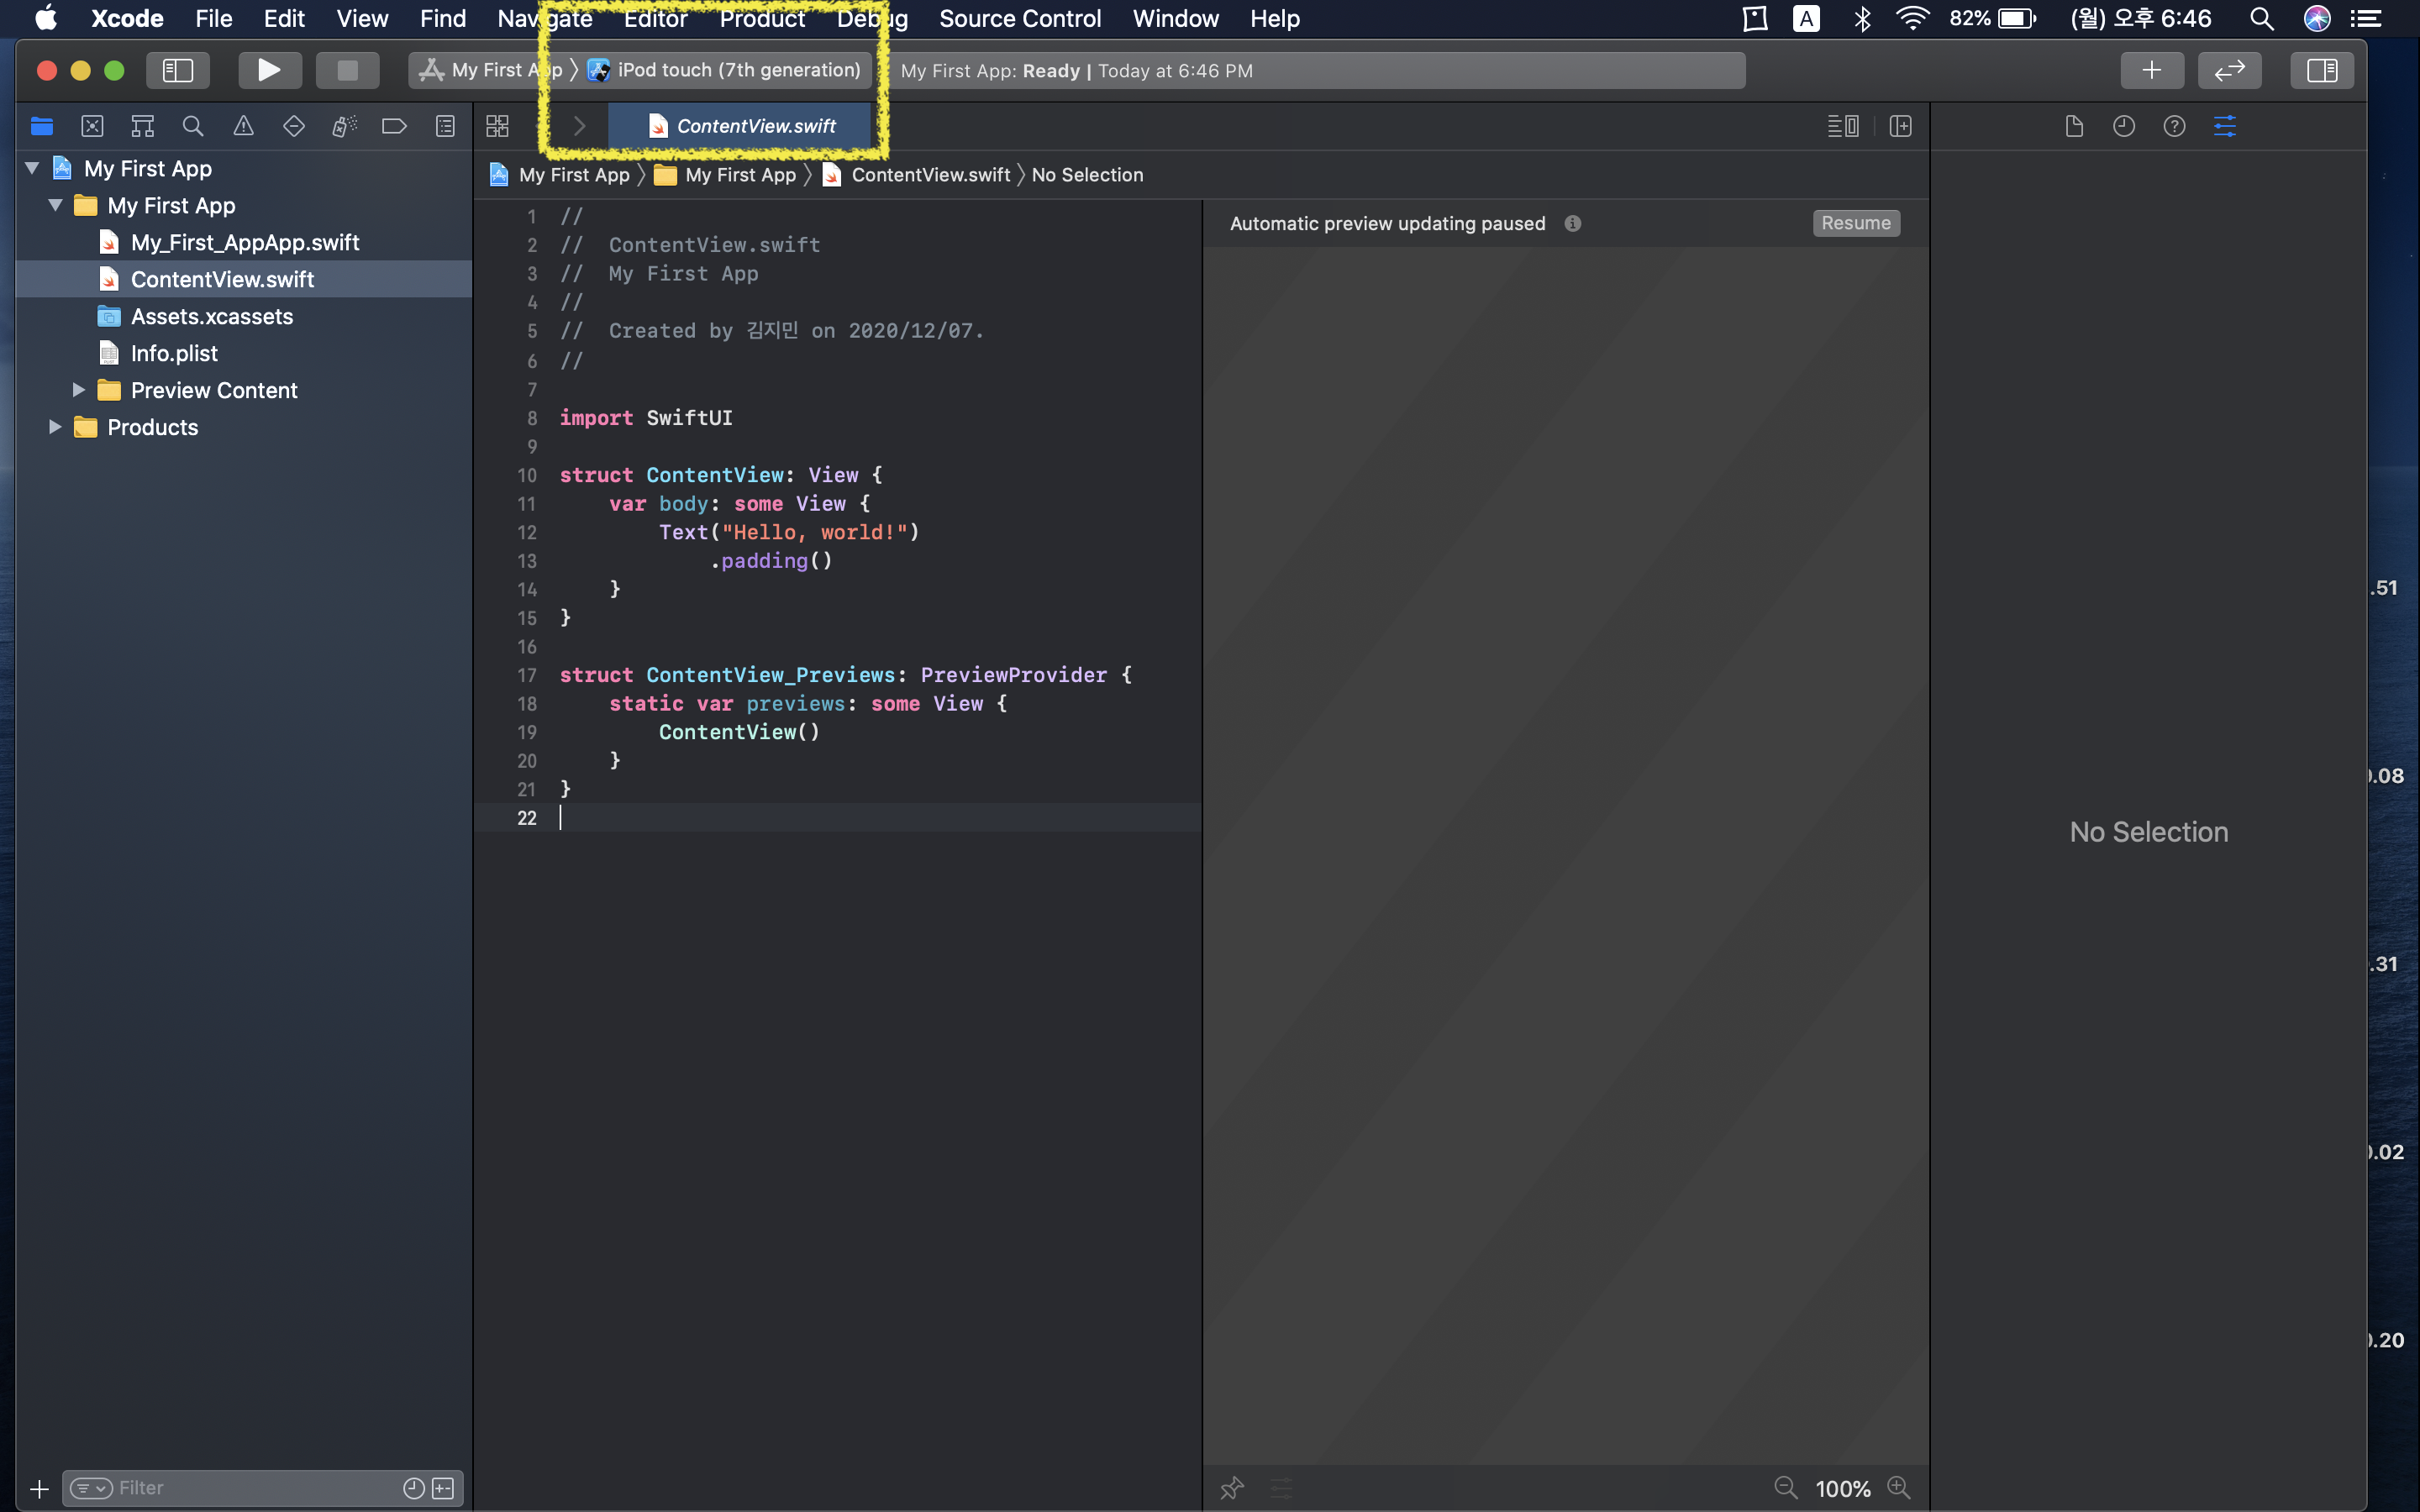Click the preview paused info icon

[1573, 223]
